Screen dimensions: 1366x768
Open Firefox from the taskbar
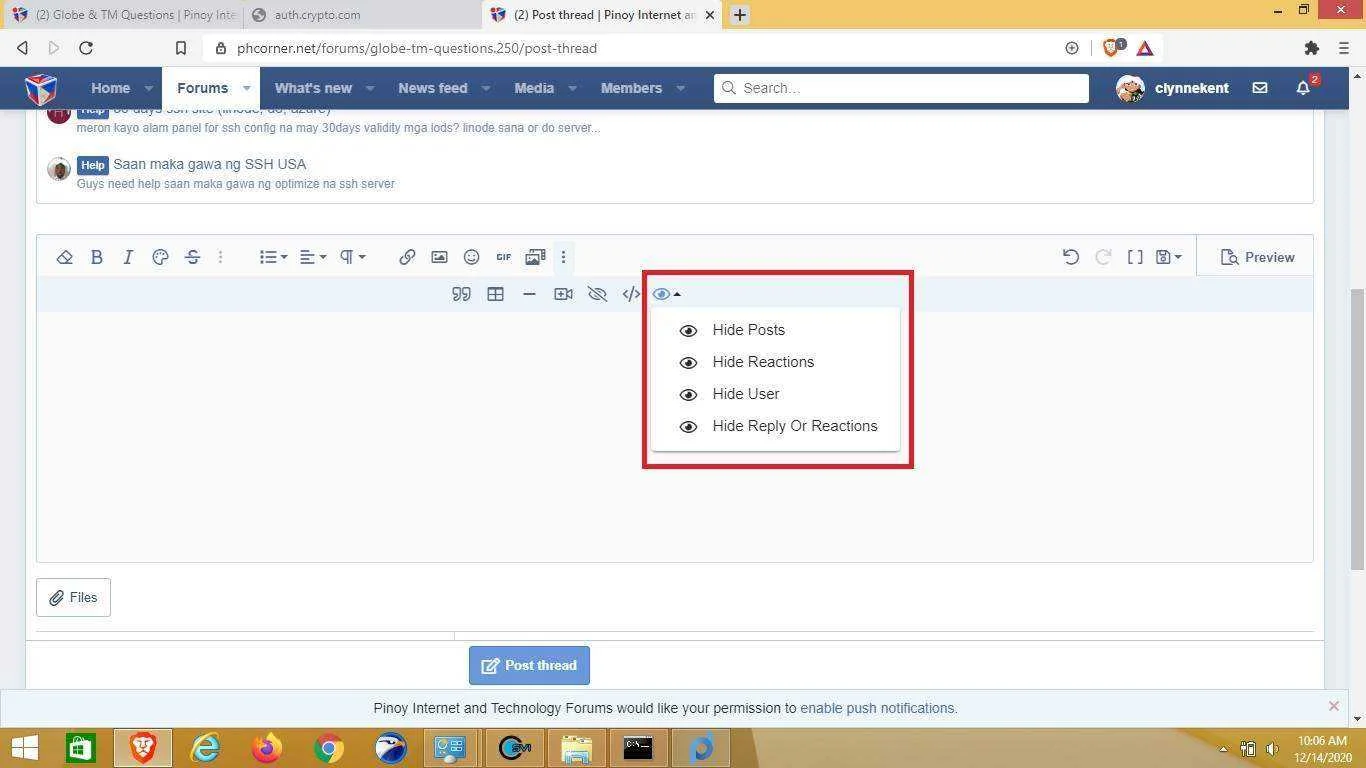(x=267, y=748)
